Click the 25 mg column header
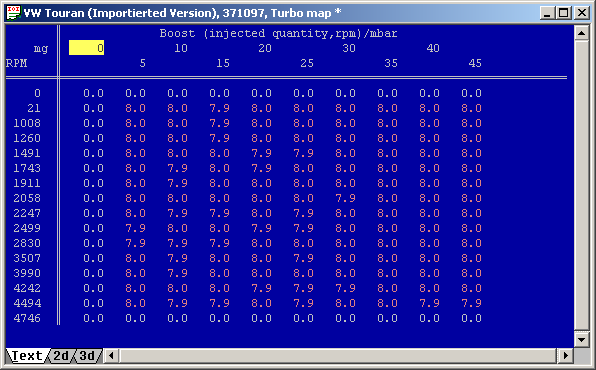Image resolution: width=596 pixels, height=370 pixels. [x=307, y=63]
